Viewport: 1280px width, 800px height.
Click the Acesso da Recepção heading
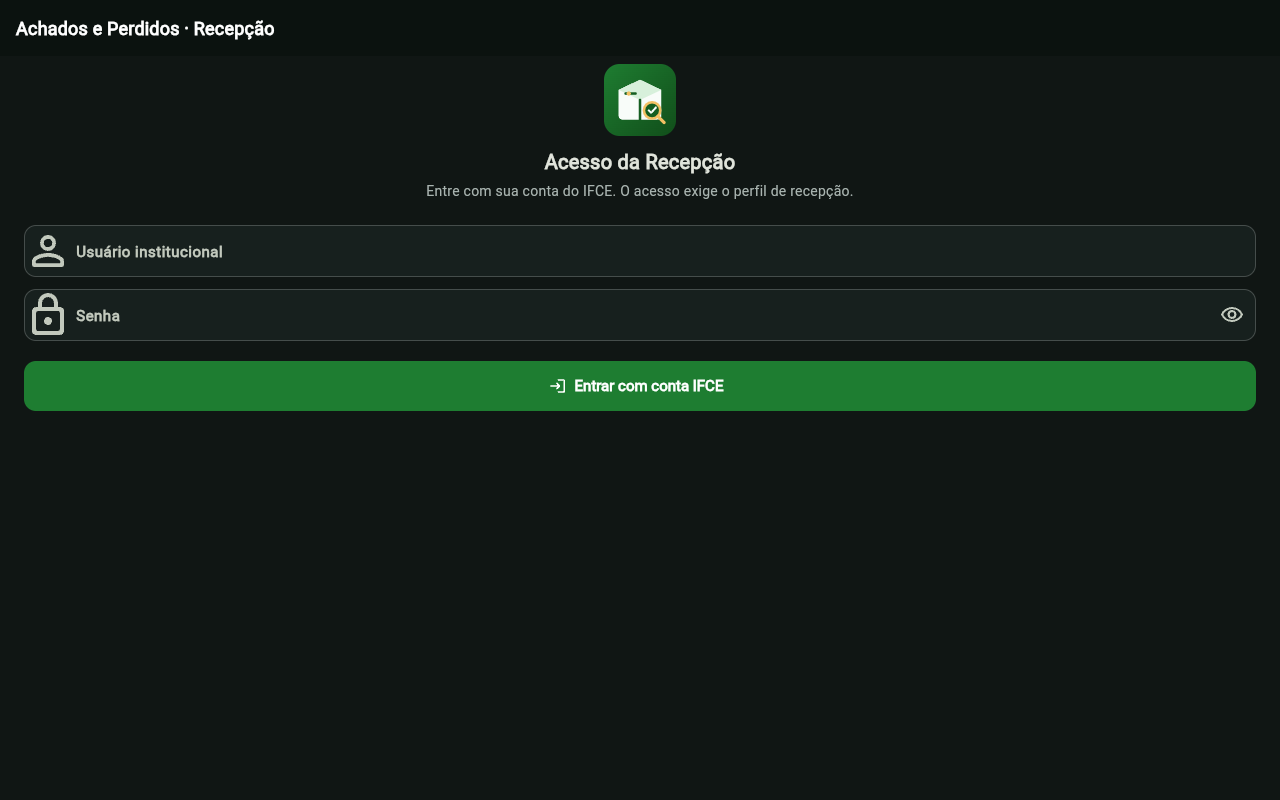(x=640, y=162)
